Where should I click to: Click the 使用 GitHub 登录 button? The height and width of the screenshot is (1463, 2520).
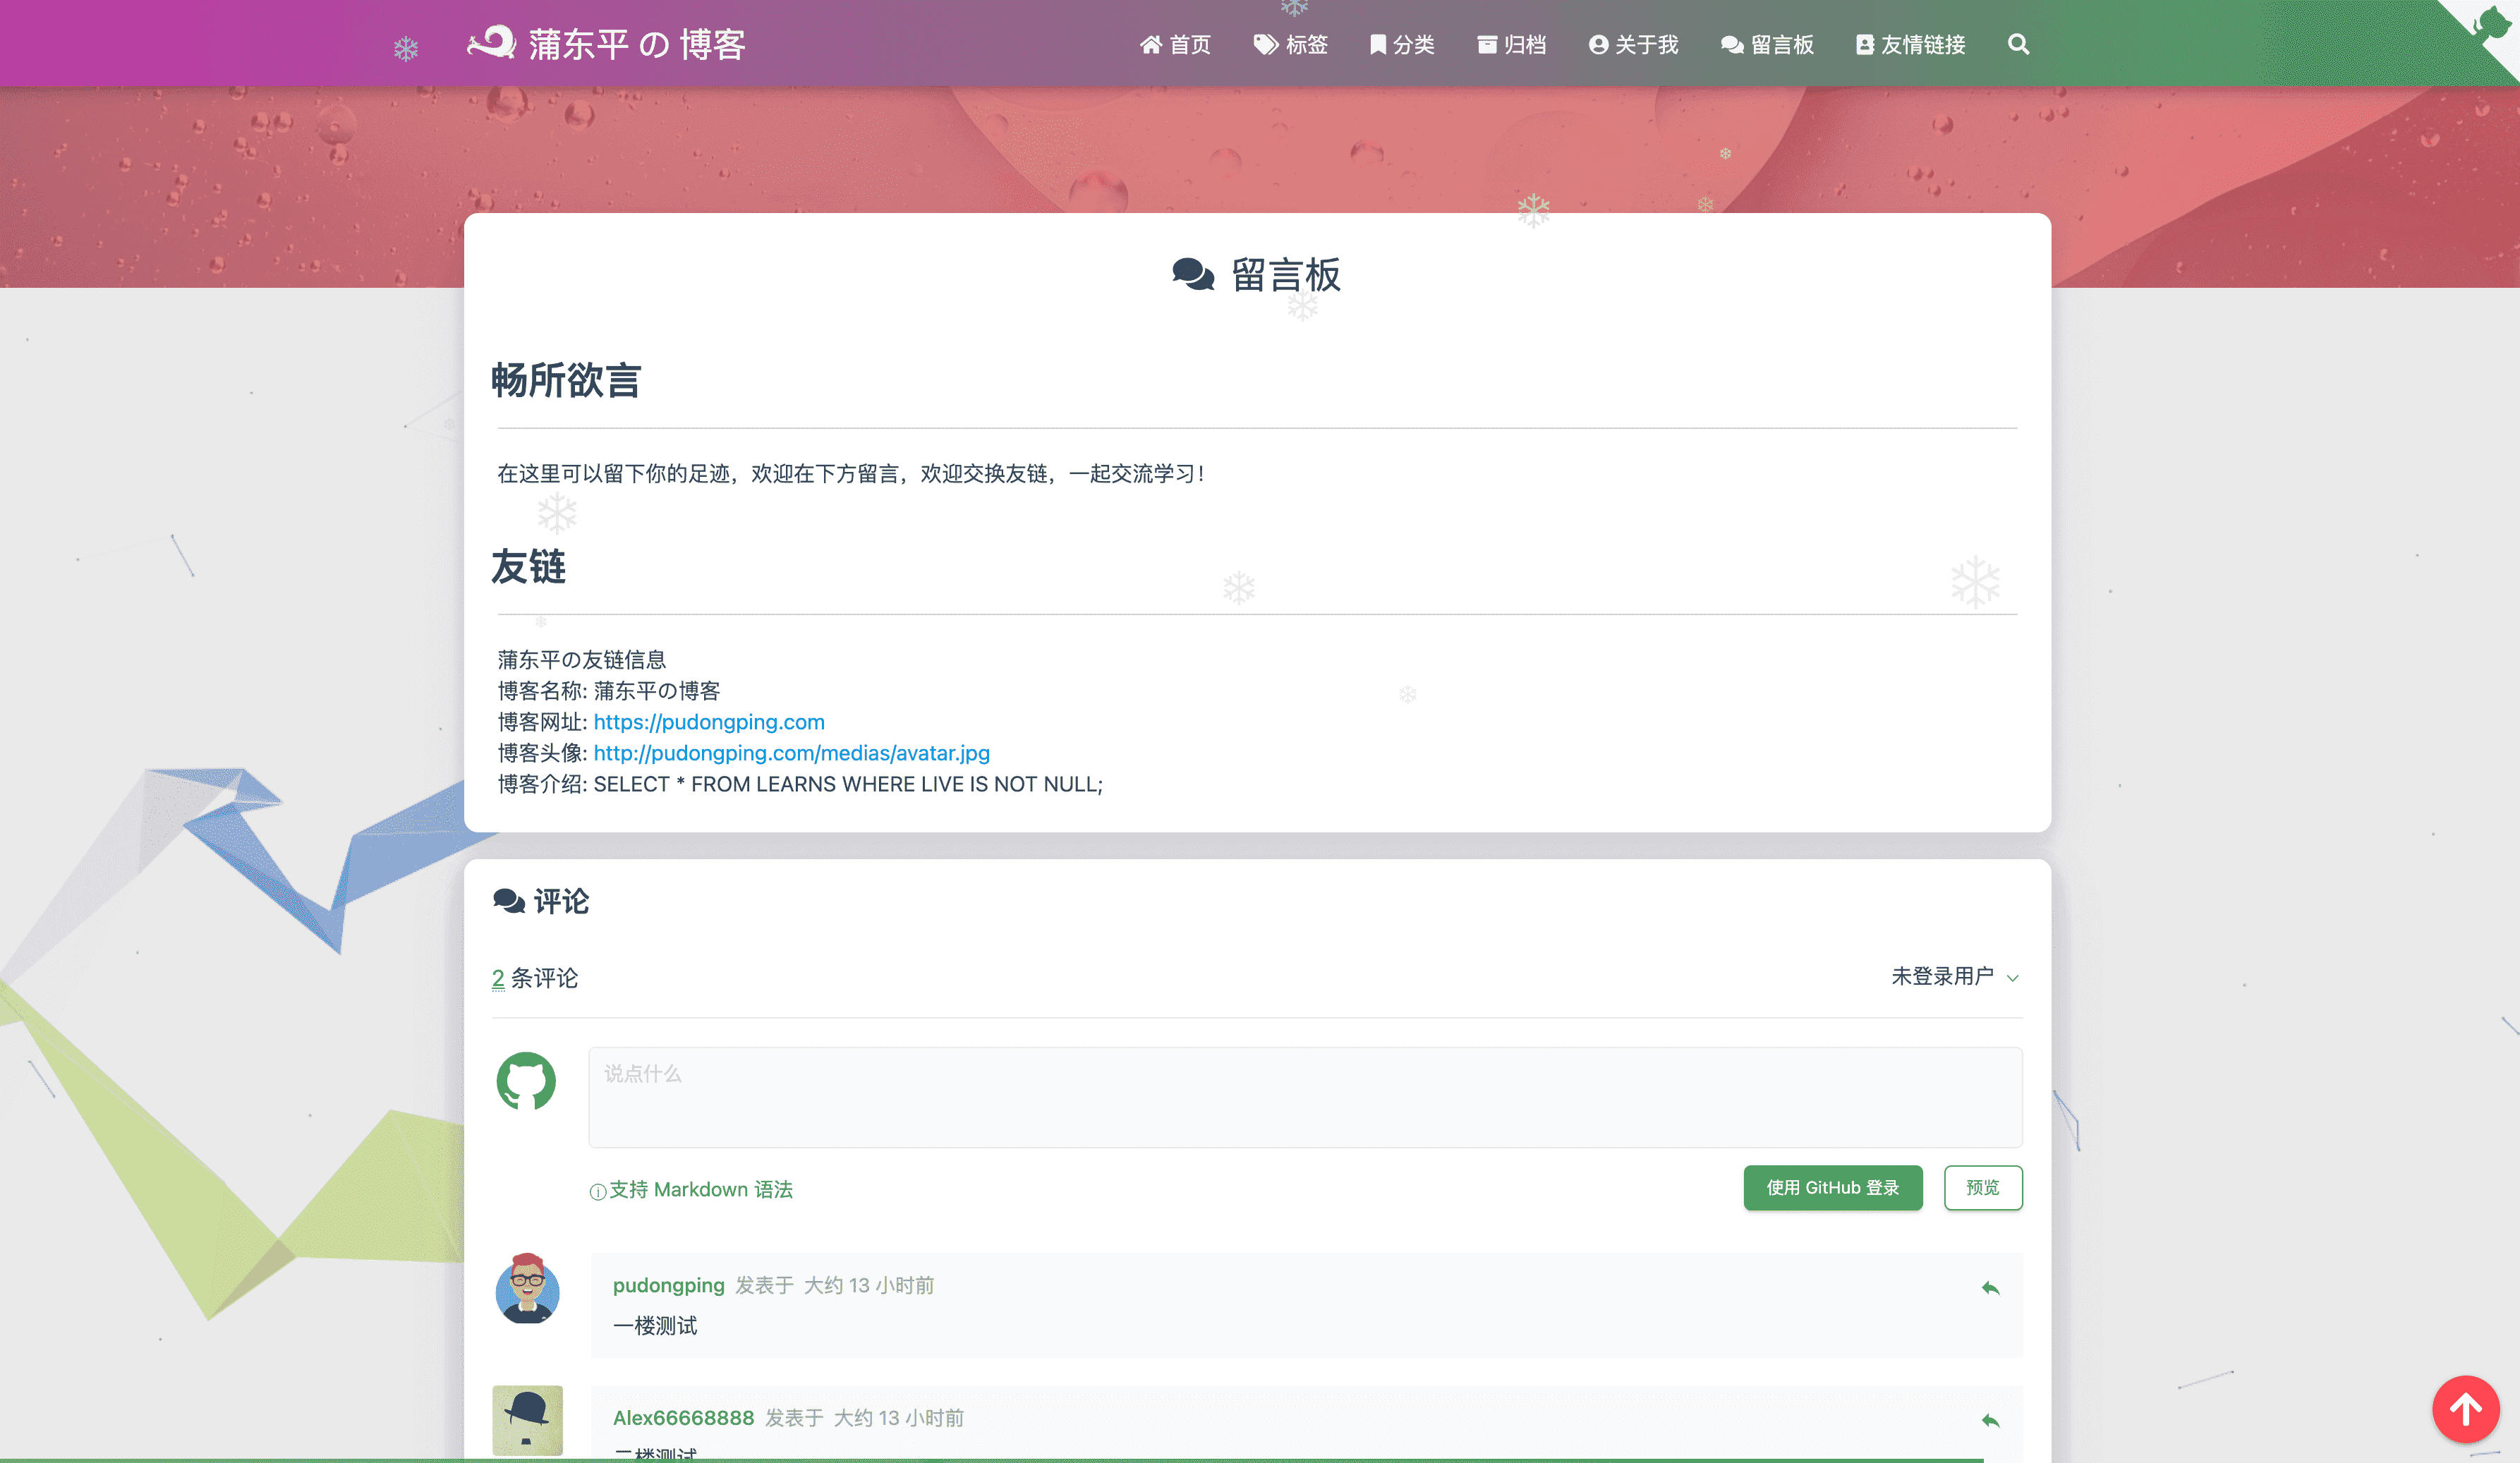tap(1833, 1188)
